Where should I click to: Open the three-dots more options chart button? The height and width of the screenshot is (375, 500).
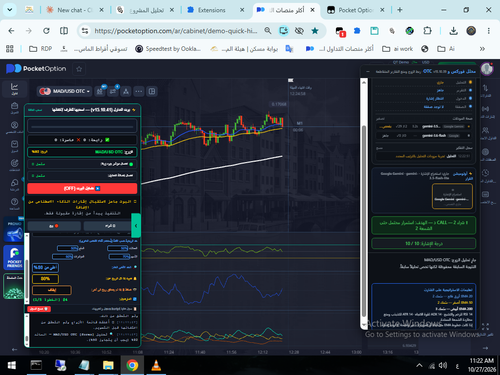pos(139,91)
